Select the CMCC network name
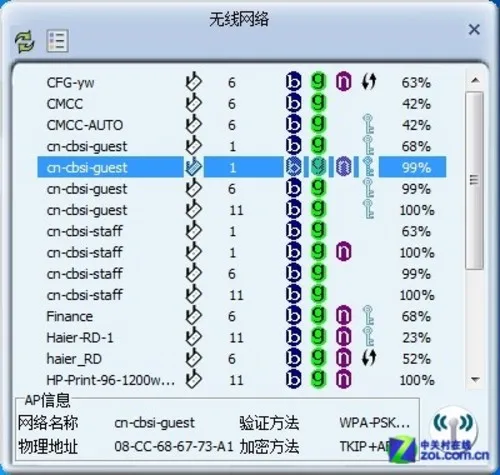 pos(65,104)
